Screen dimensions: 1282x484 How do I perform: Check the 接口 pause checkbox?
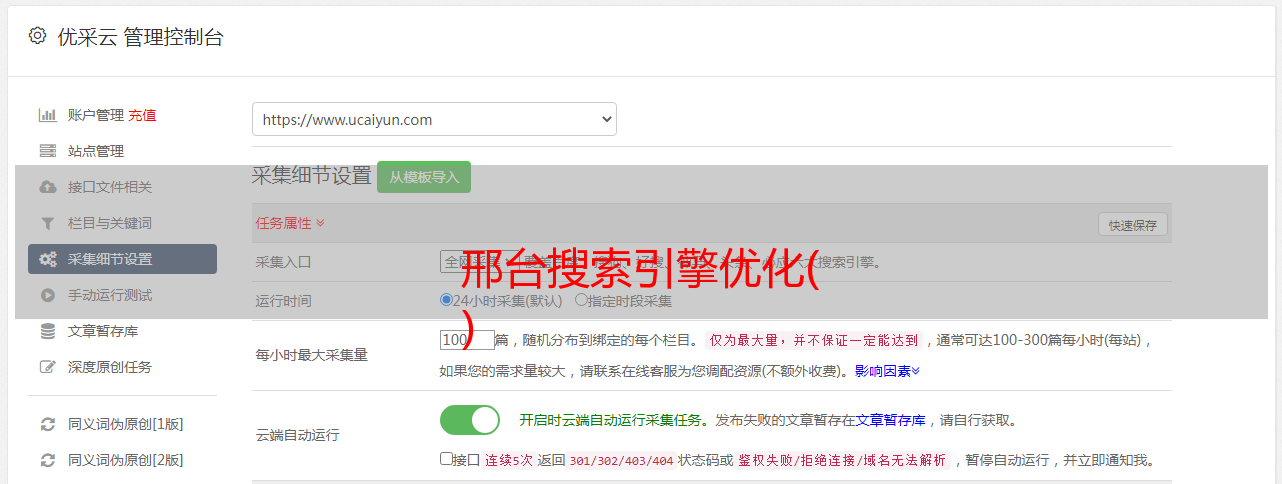tap(446, 459)
